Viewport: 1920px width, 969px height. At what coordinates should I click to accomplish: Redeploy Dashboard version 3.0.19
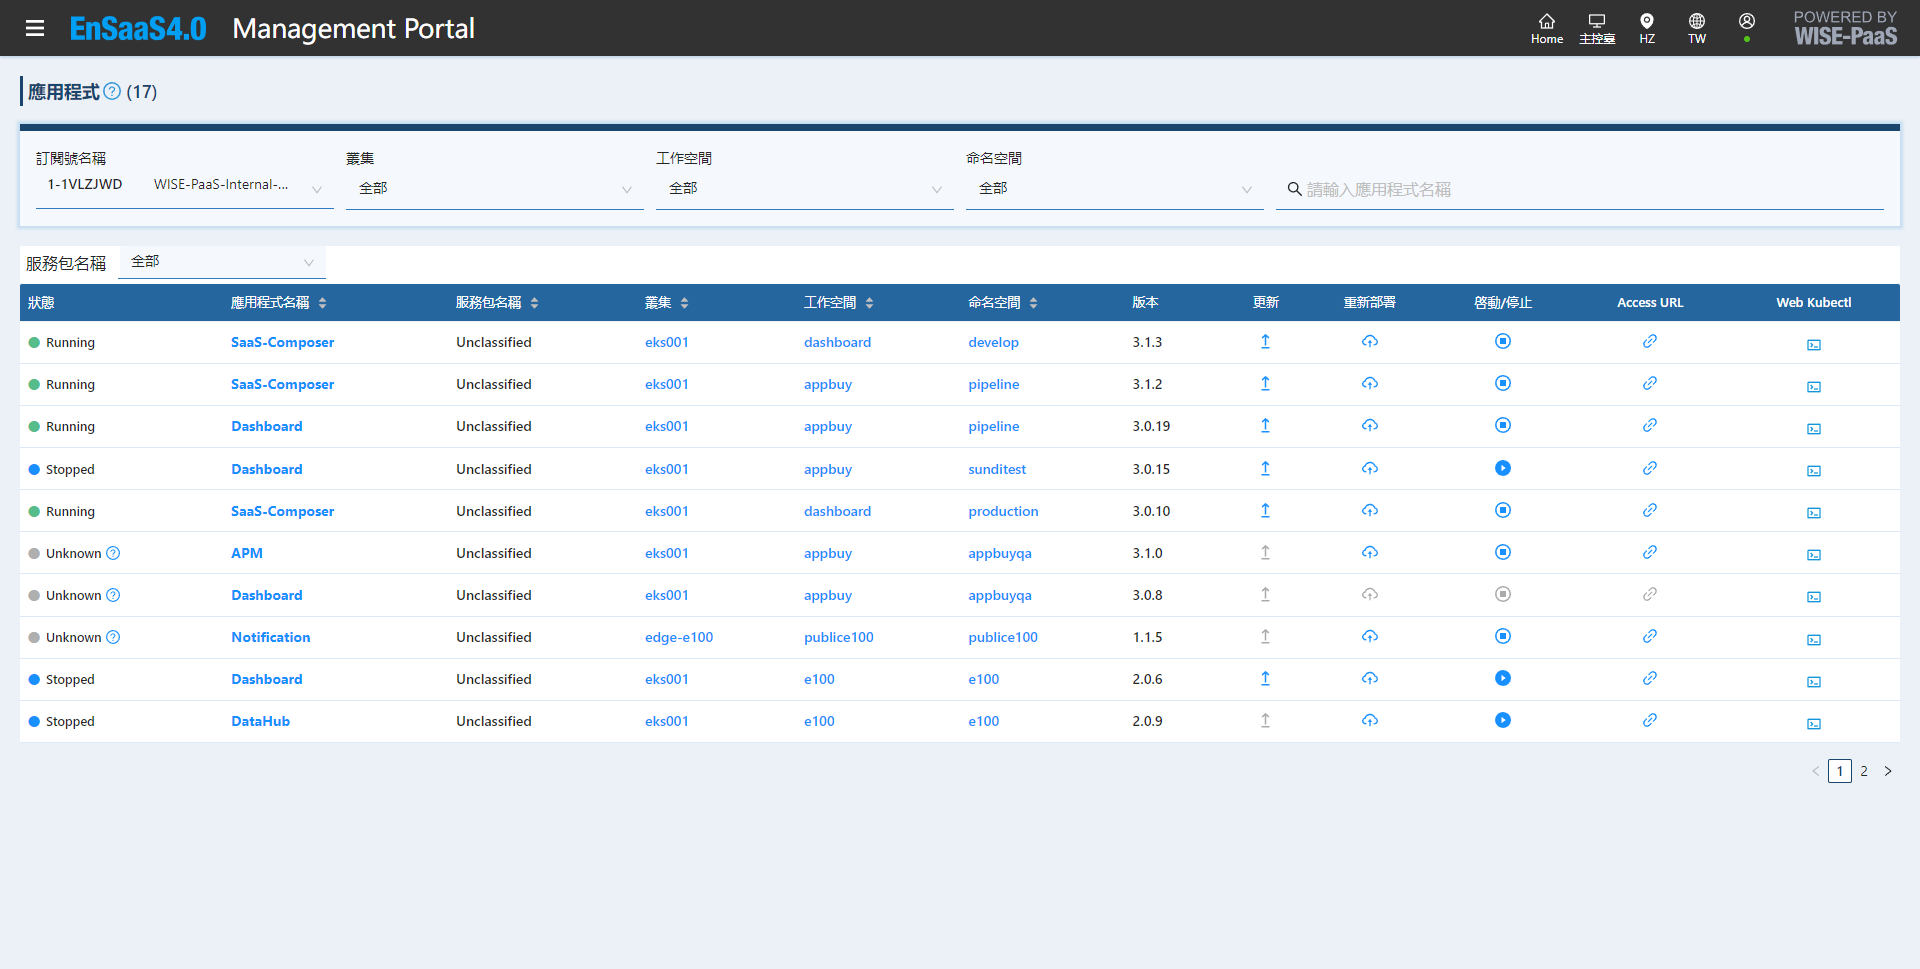click(1370, 426)
